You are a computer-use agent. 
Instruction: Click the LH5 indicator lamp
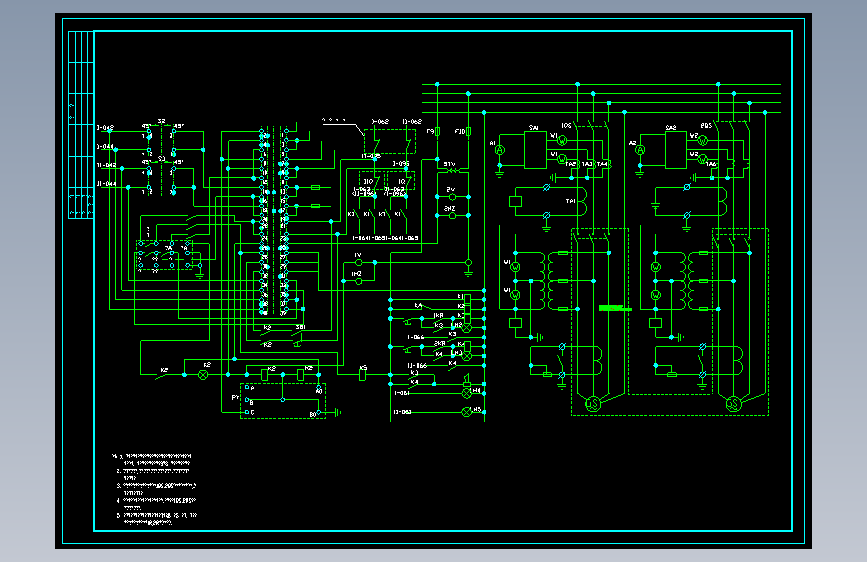tap(467, 412)
